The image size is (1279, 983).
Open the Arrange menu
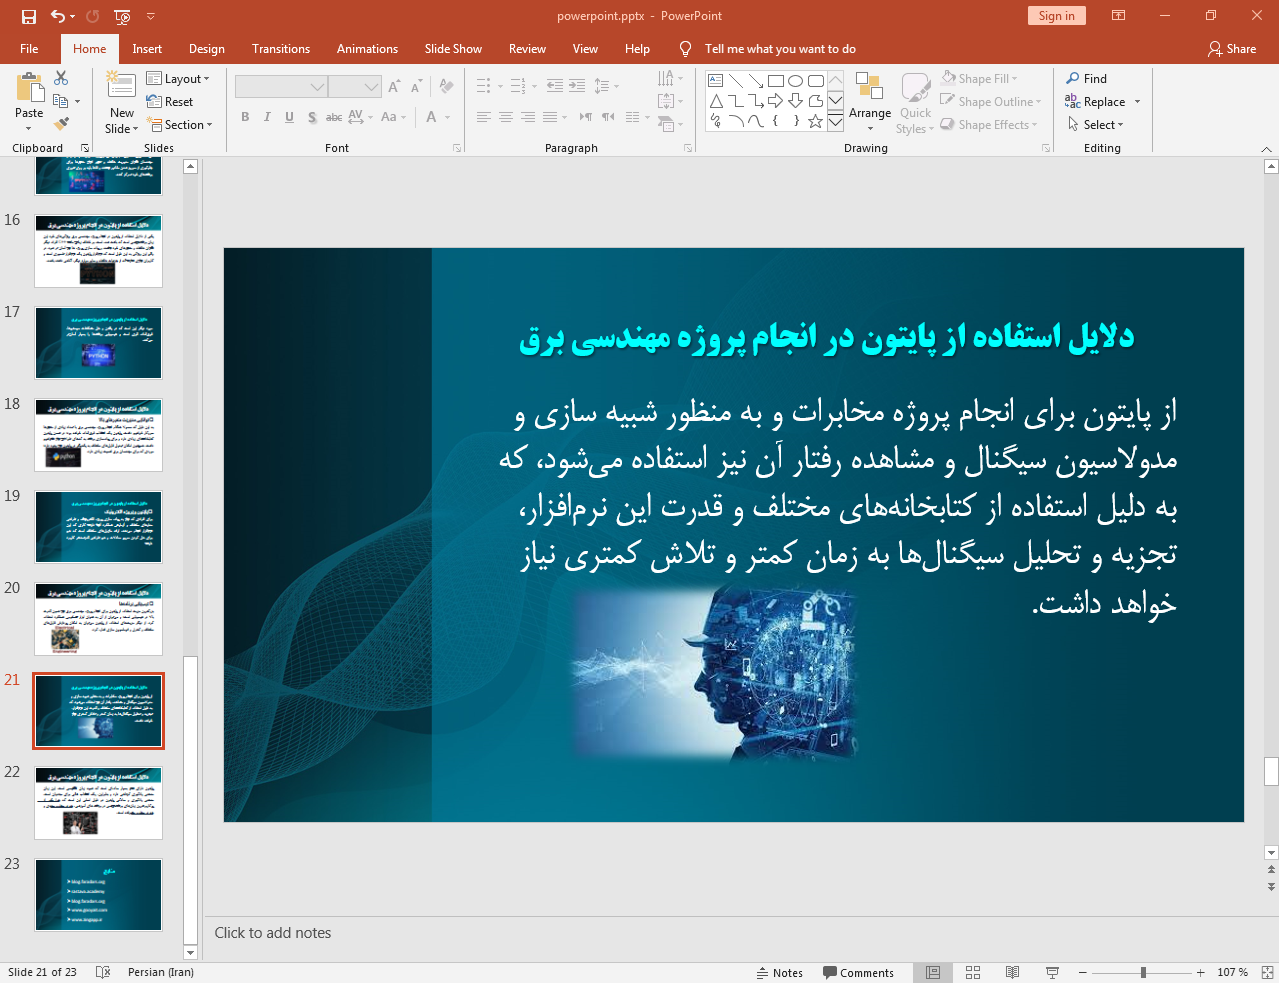[870, 103]
